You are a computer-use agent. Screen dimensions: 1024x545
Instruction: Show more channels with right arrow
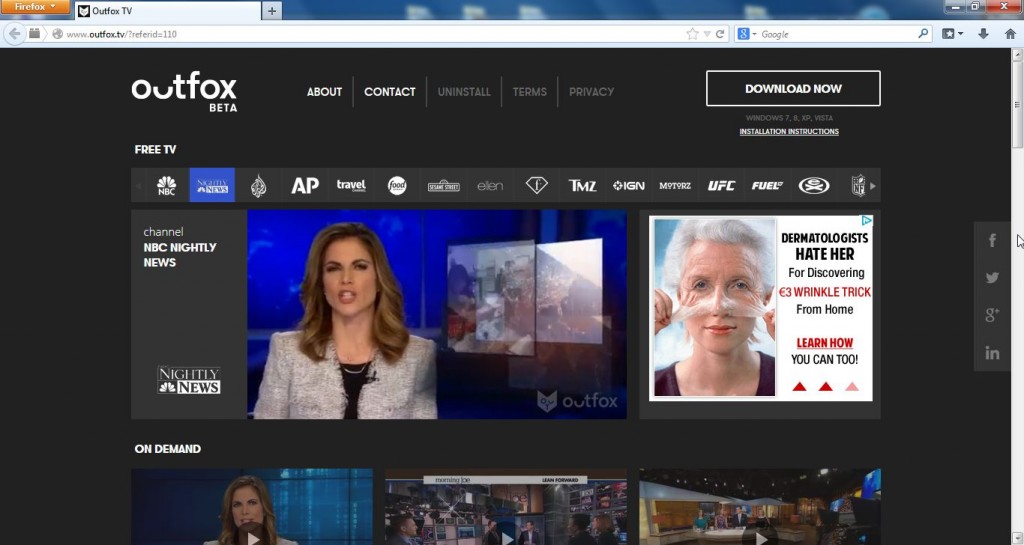[x=872, y=186]
